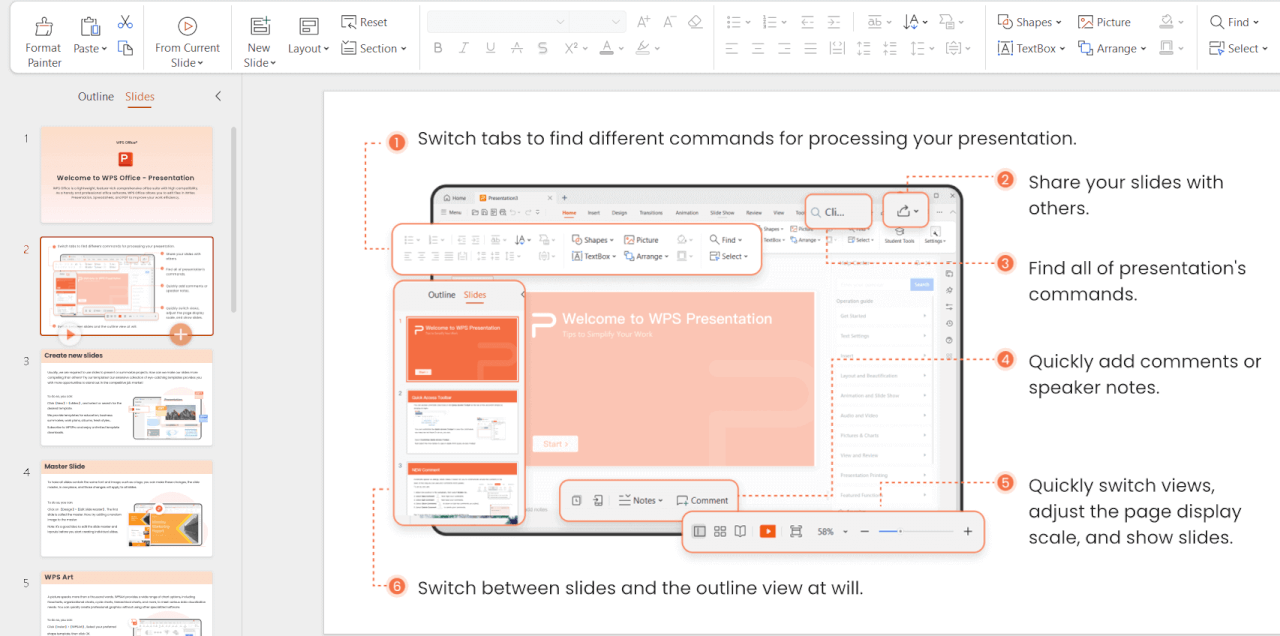
Task: Toggle center alignment
Action: [758, 48]
